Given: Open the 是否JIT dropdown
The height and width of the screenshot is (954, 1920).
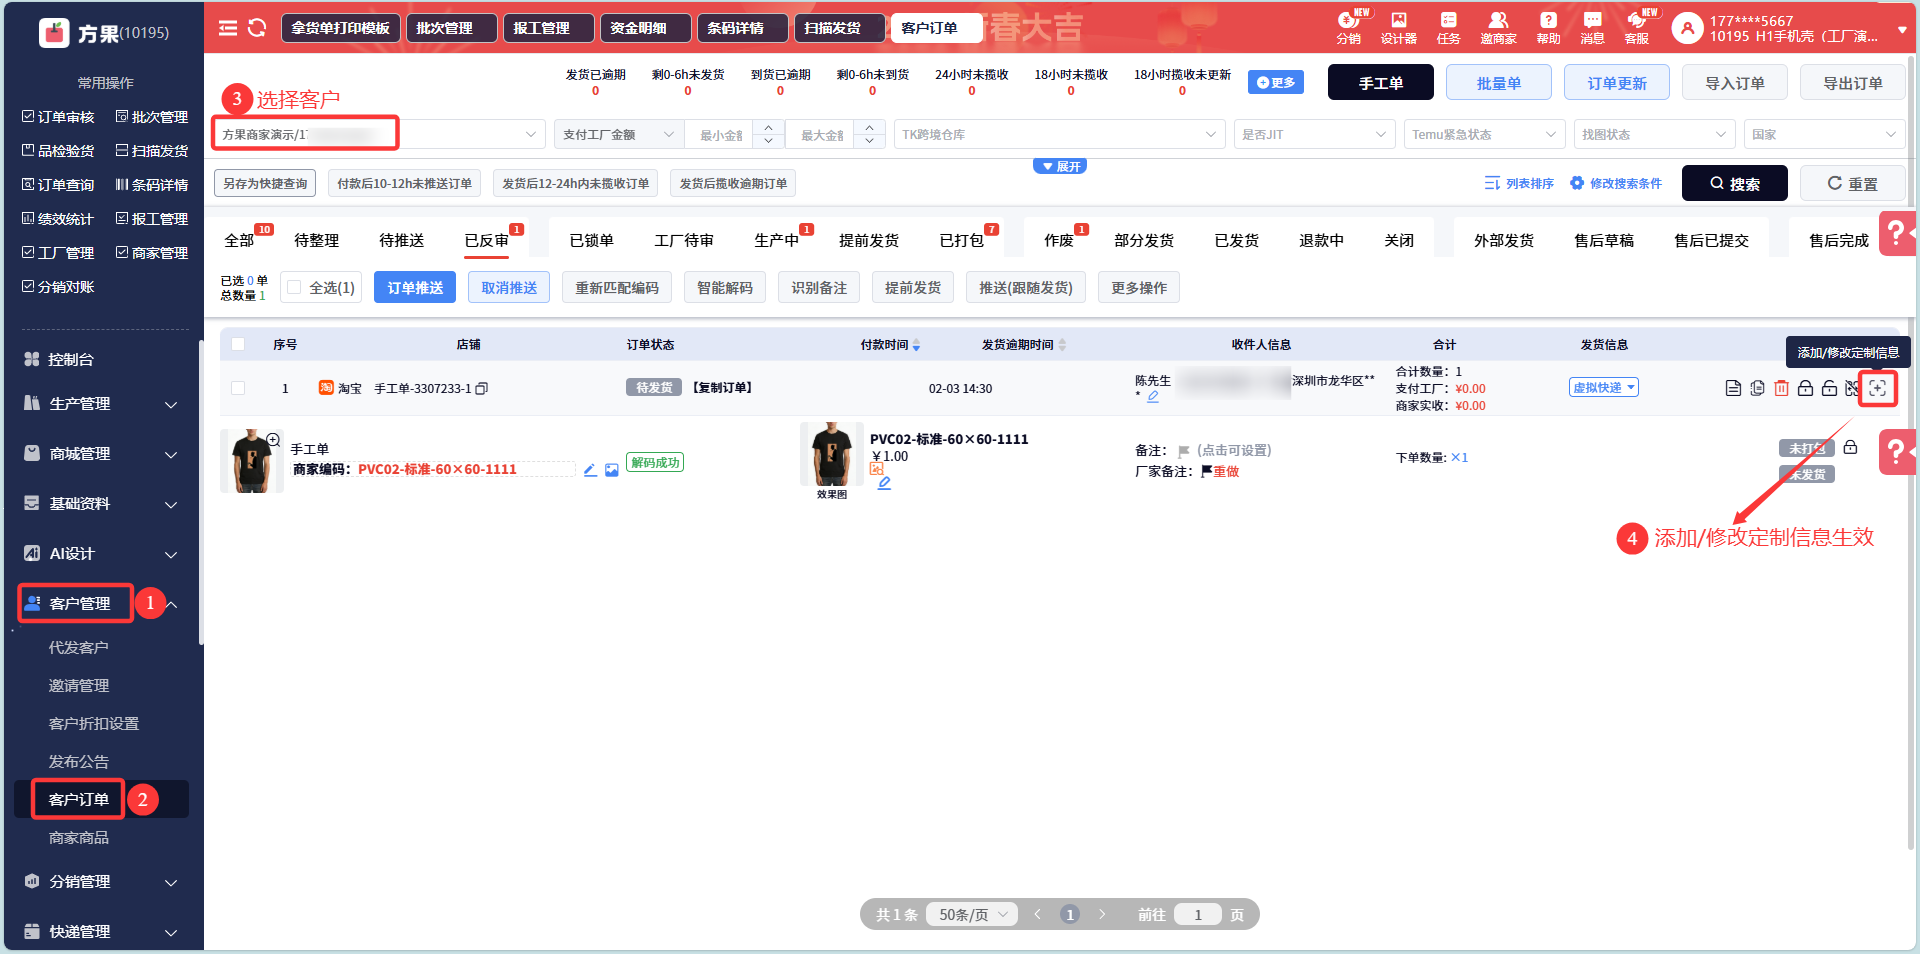Looking at the screenshot, I should pyautogui.click(x=1315, y=134).
